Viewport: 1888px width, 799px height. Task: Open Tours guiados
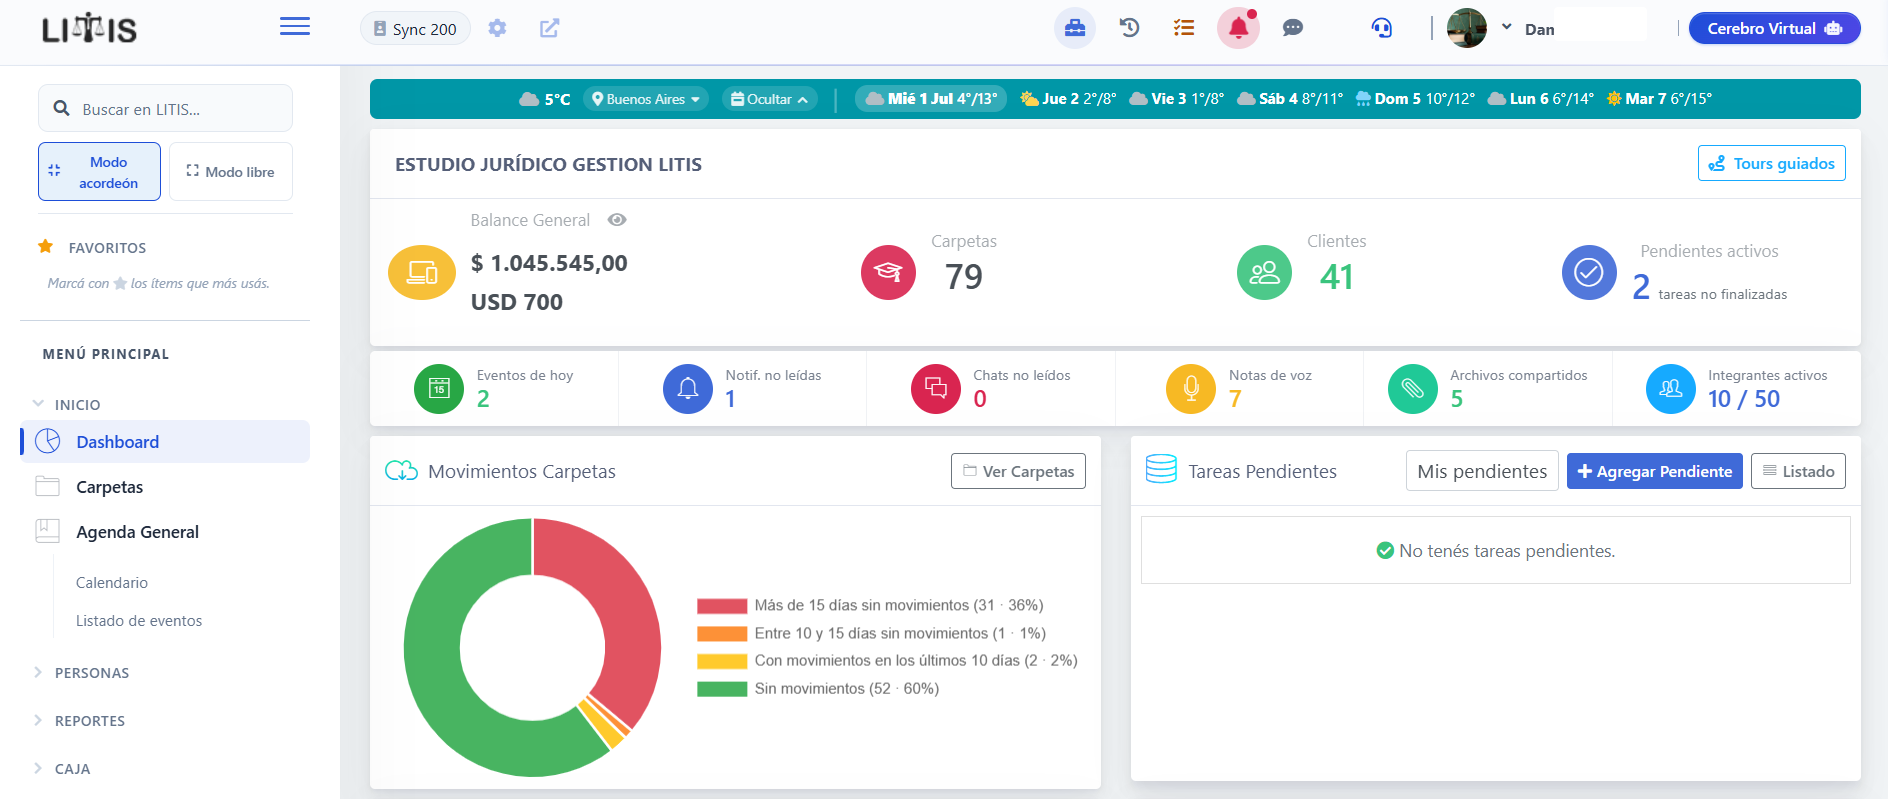point(1772,163)
